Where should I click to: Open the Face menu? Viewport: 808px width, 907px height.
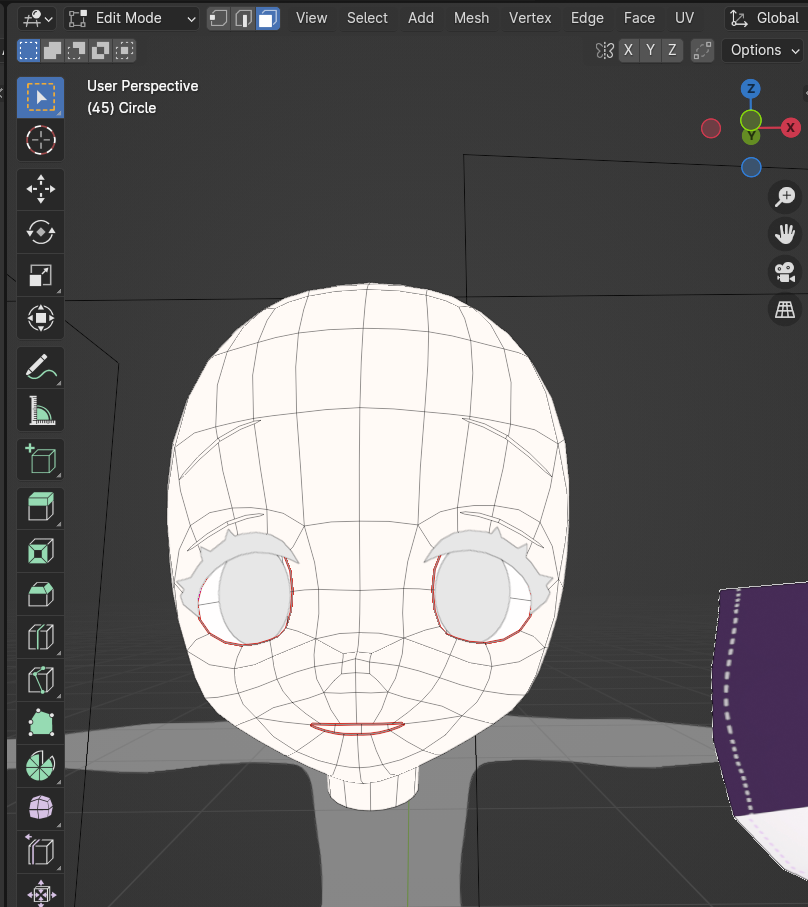(639, 19)
